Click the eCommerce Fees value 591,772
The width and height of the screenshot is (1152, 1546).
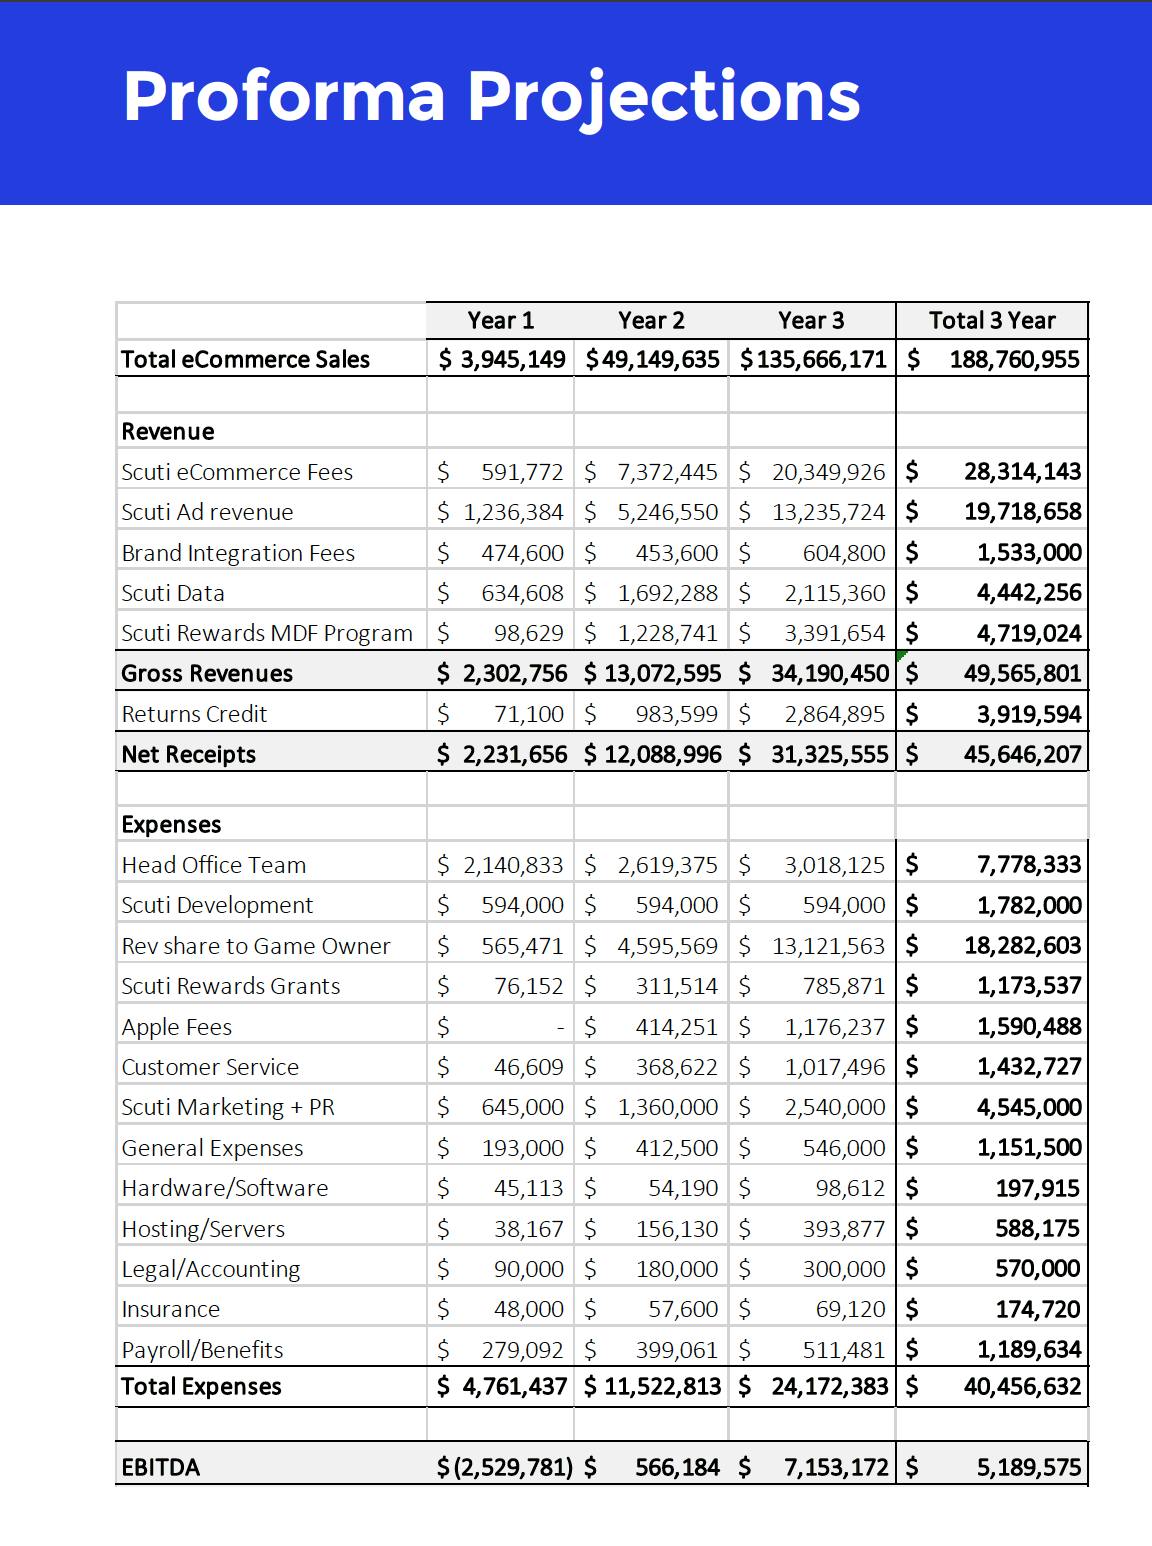(522, 472)
